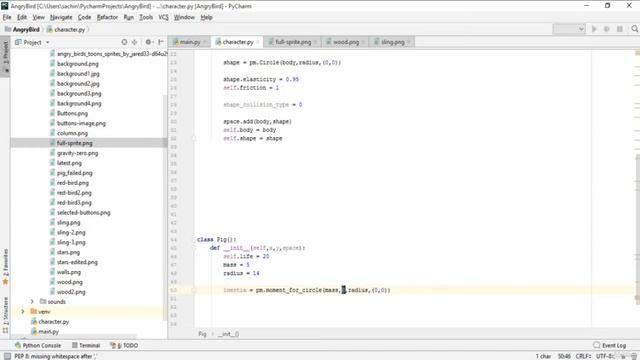Close the sling.png tab

[x=409, y=42]
